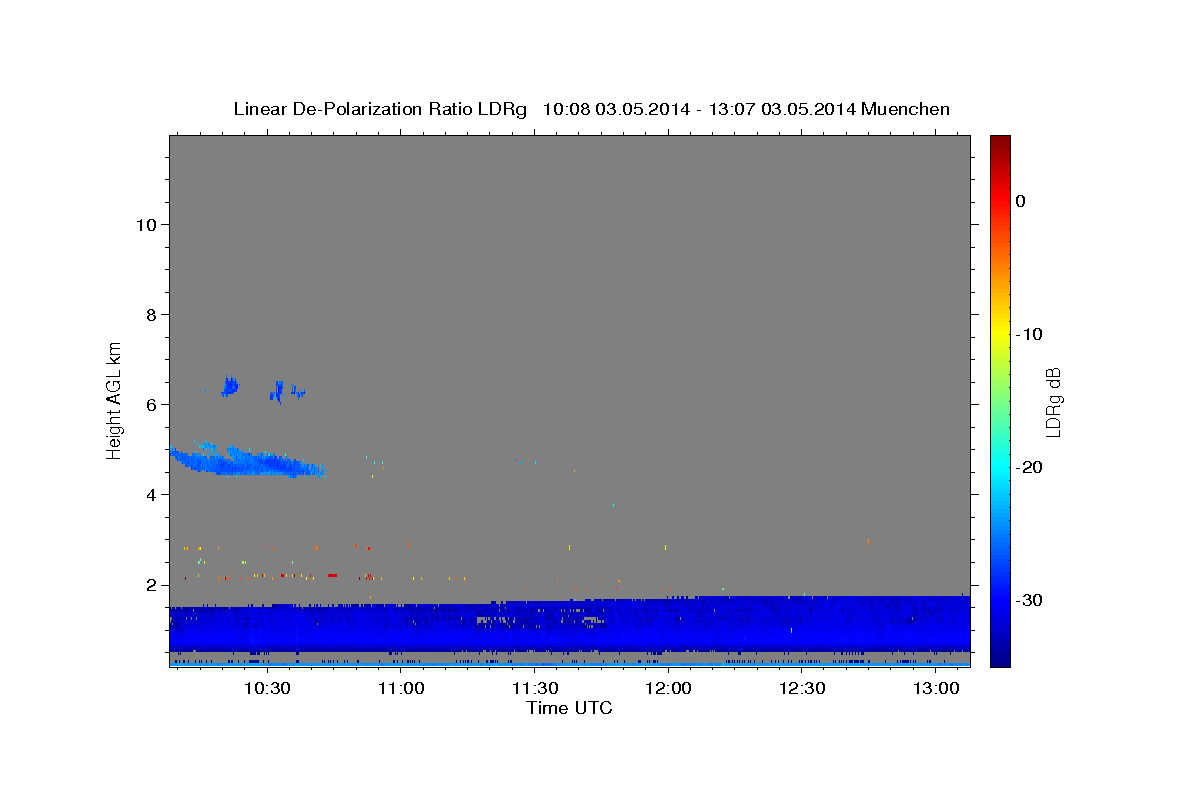Click the height tick label 8

click(x=150, y=315)
